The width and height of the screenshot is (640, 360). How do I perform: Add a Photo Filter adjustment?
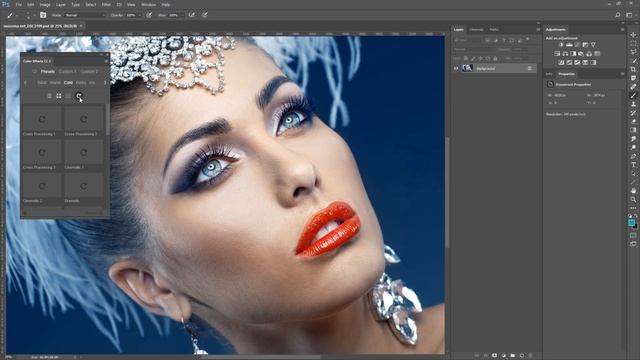click(581, 54)
